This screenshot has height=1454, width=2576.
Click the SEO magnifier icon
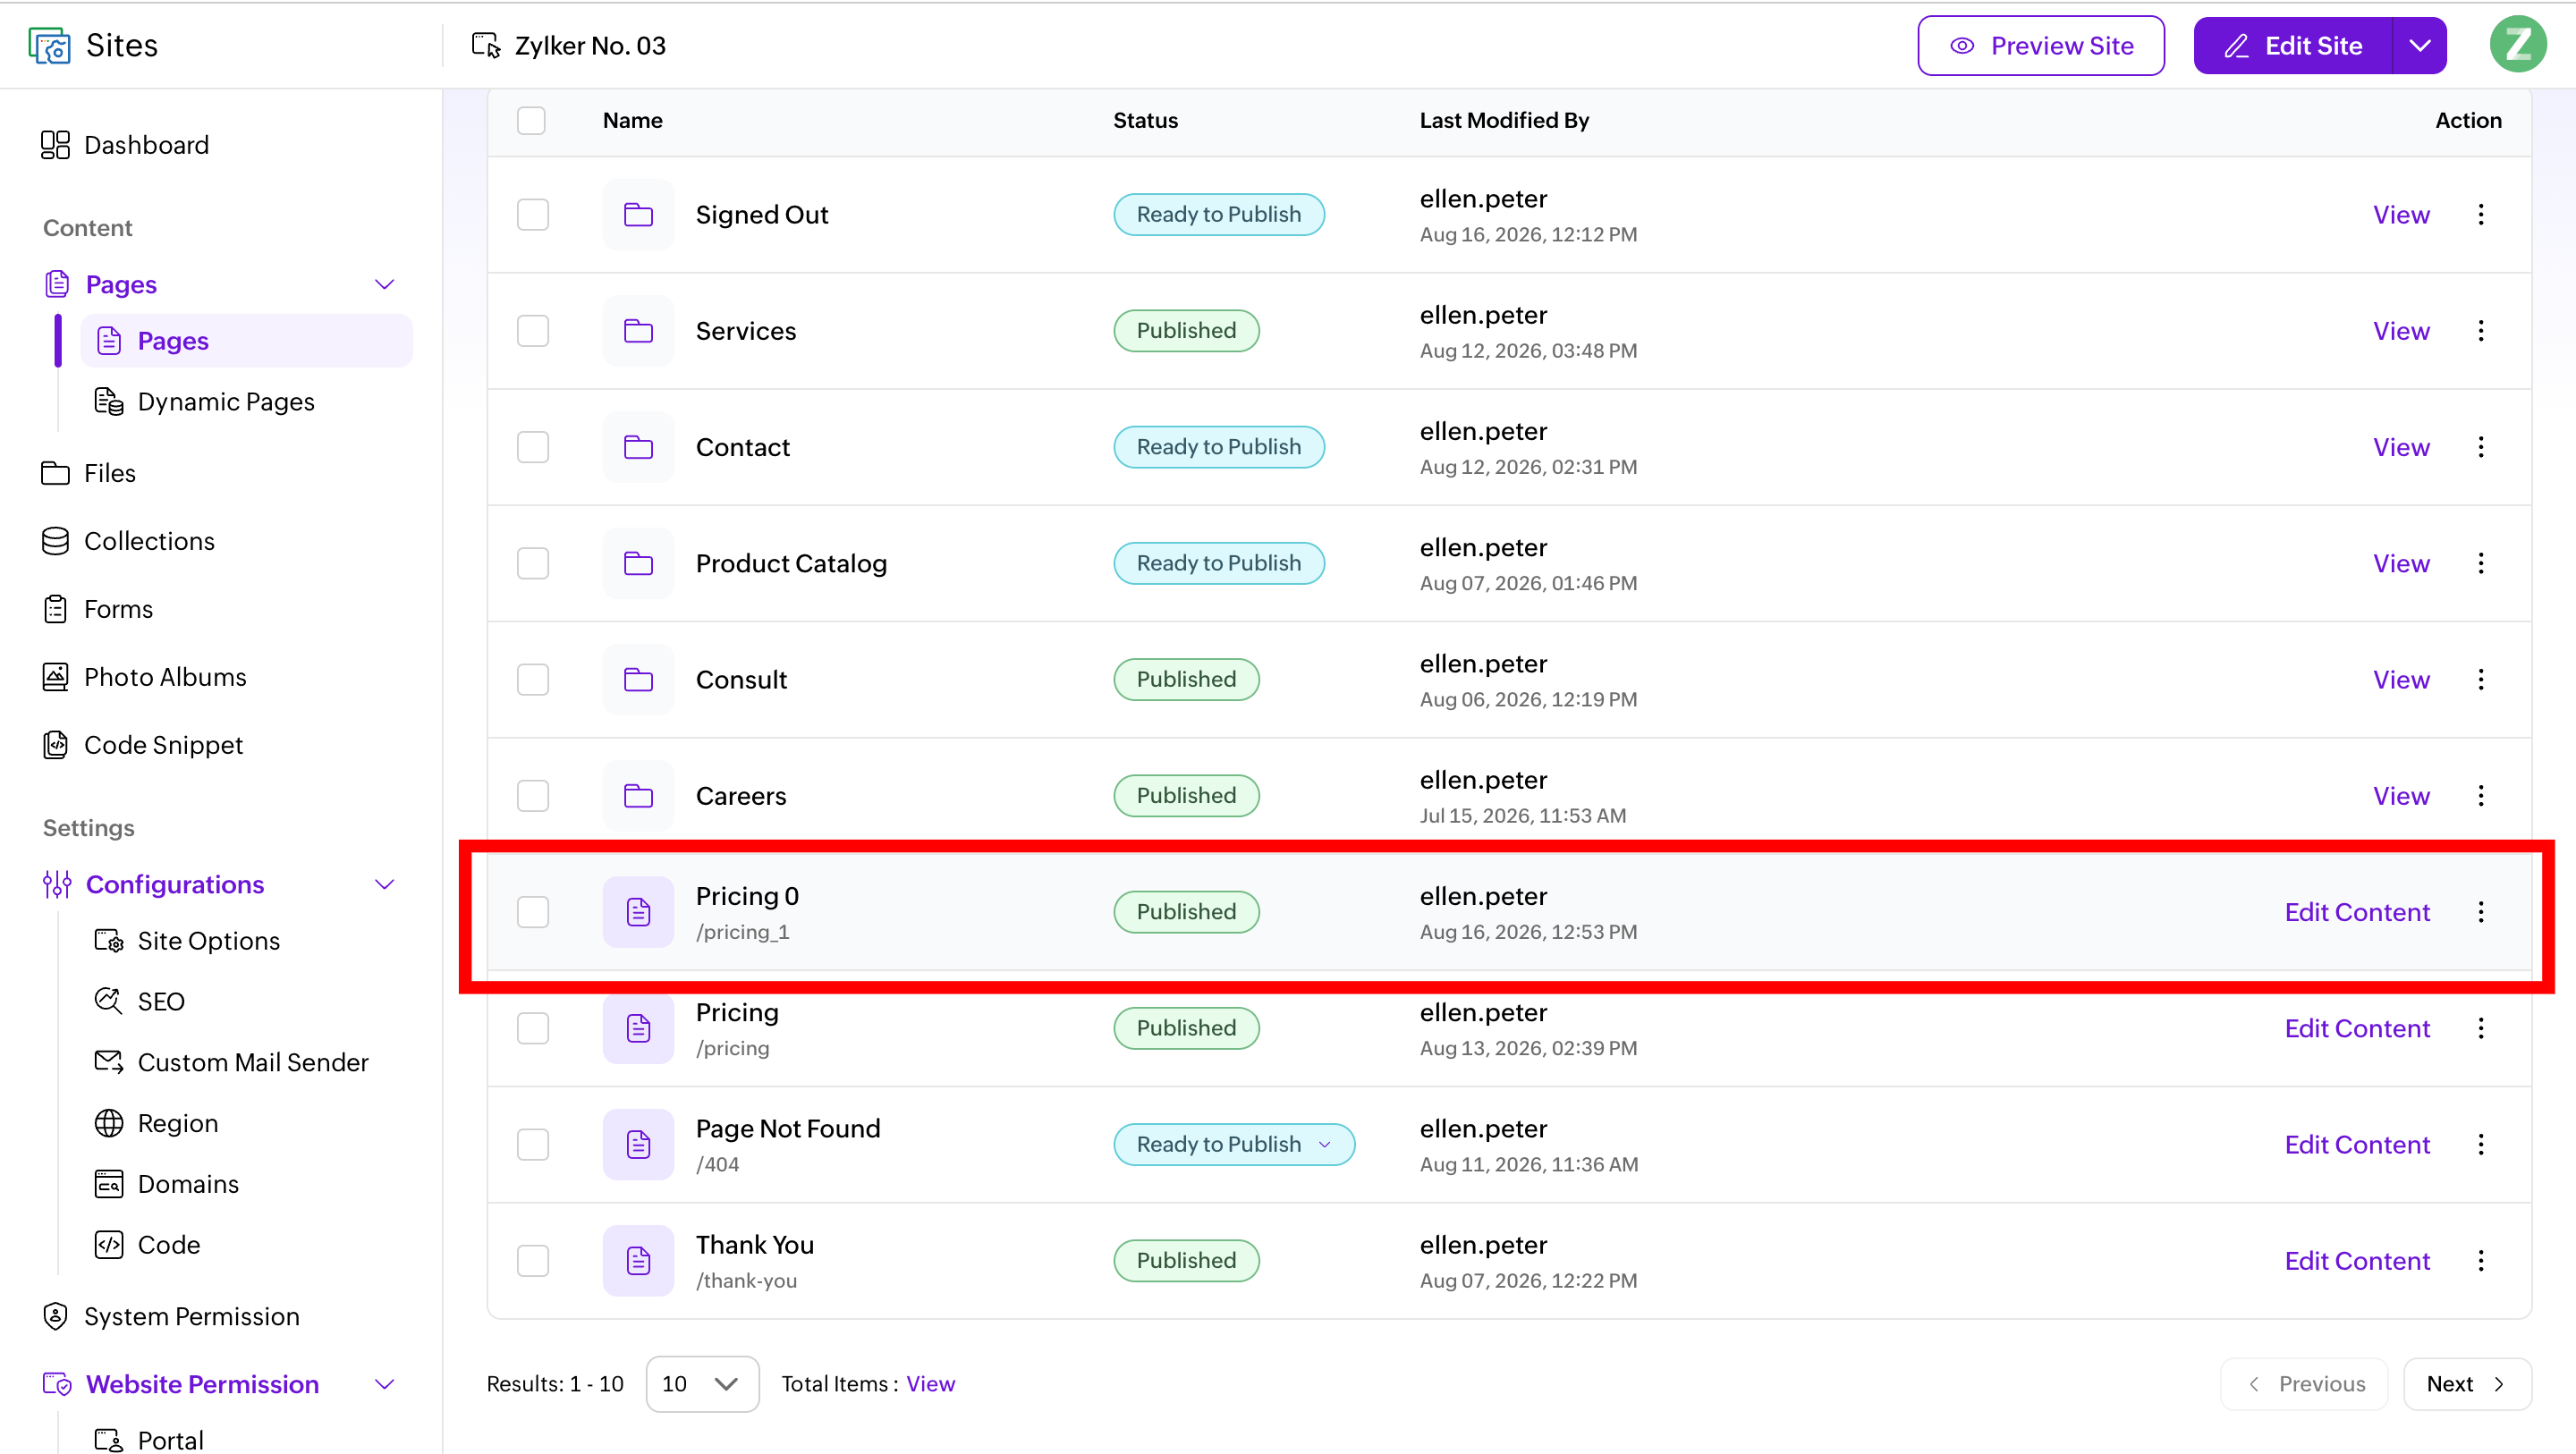(108, 1001)
